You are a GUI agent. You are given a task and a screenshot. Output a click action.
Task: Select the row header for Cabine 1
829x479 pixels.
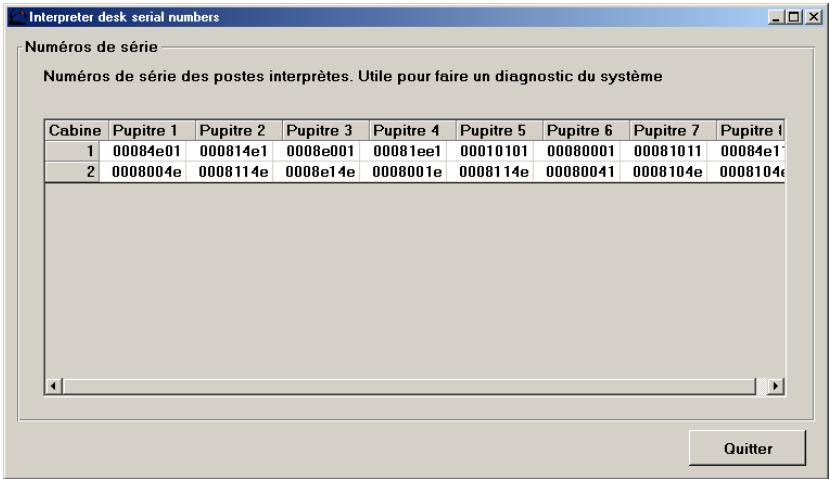(x=72, y=151)
